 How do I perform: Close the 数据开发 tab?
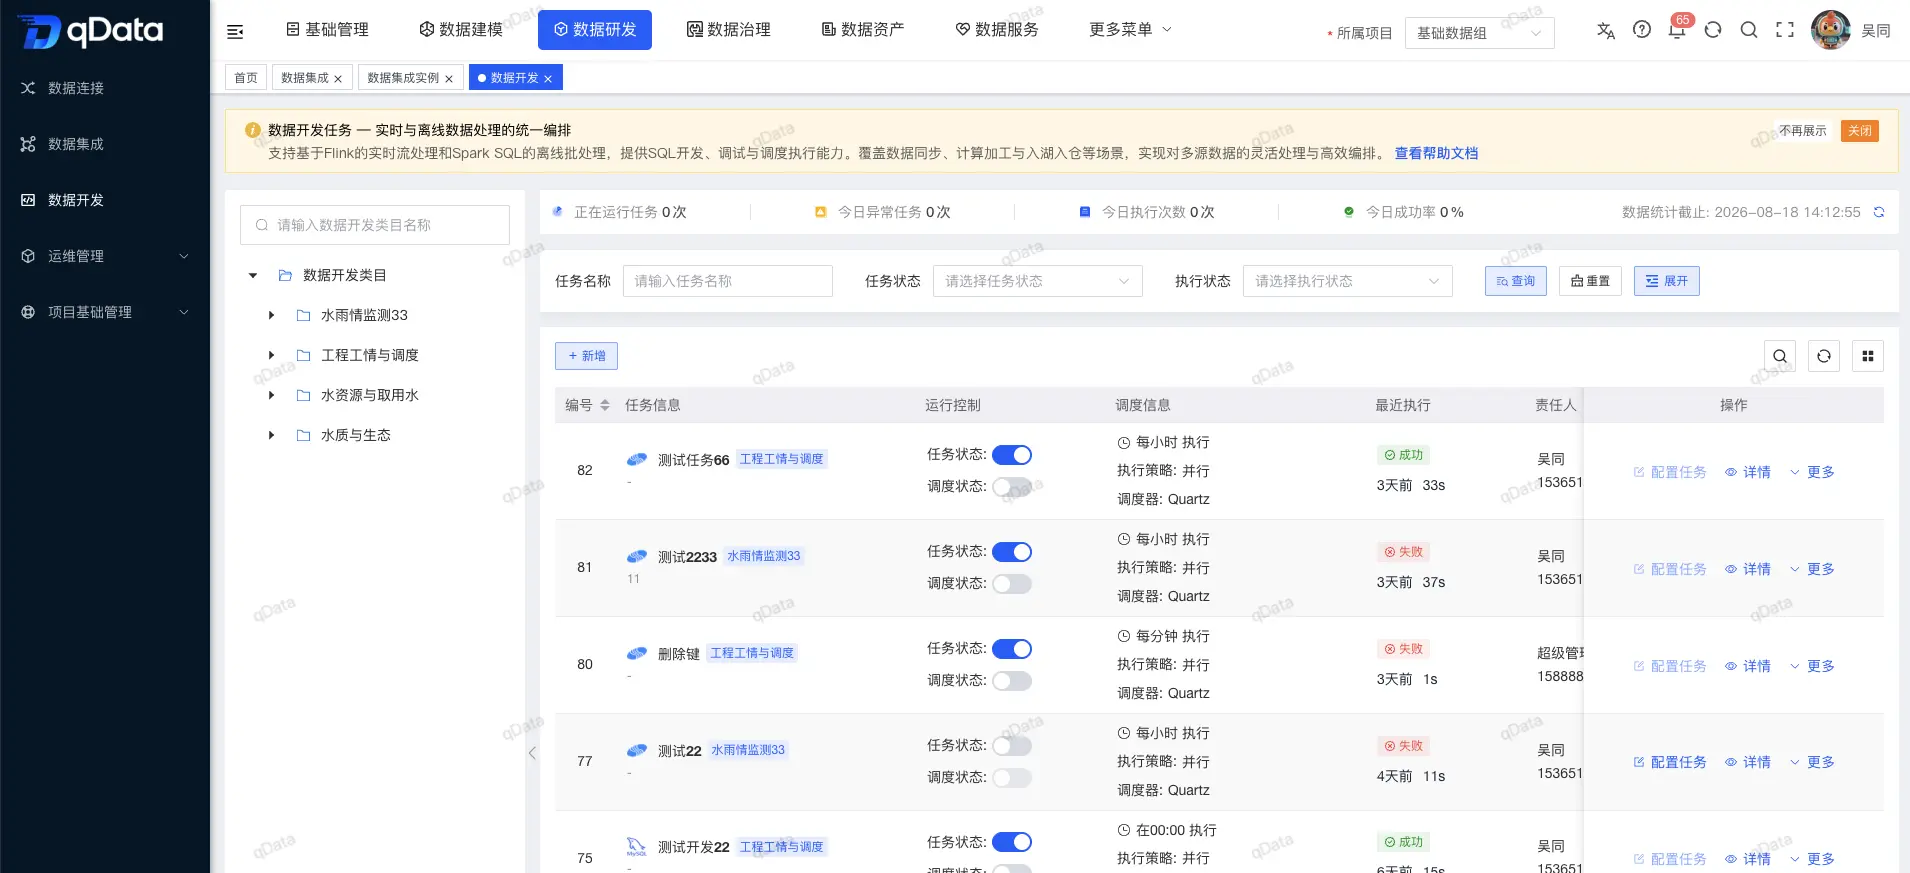pyautogui.click(x=548, y=78)
